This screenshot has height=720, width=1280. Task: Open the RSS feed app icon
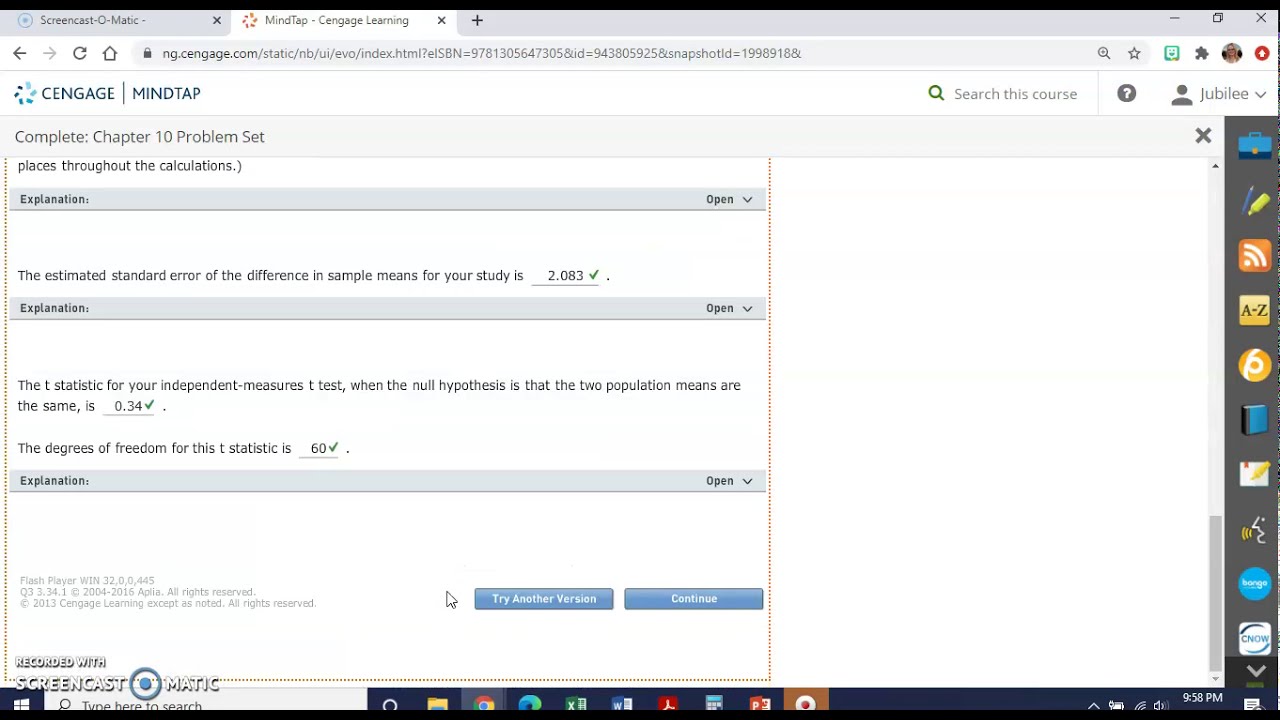1254,256
